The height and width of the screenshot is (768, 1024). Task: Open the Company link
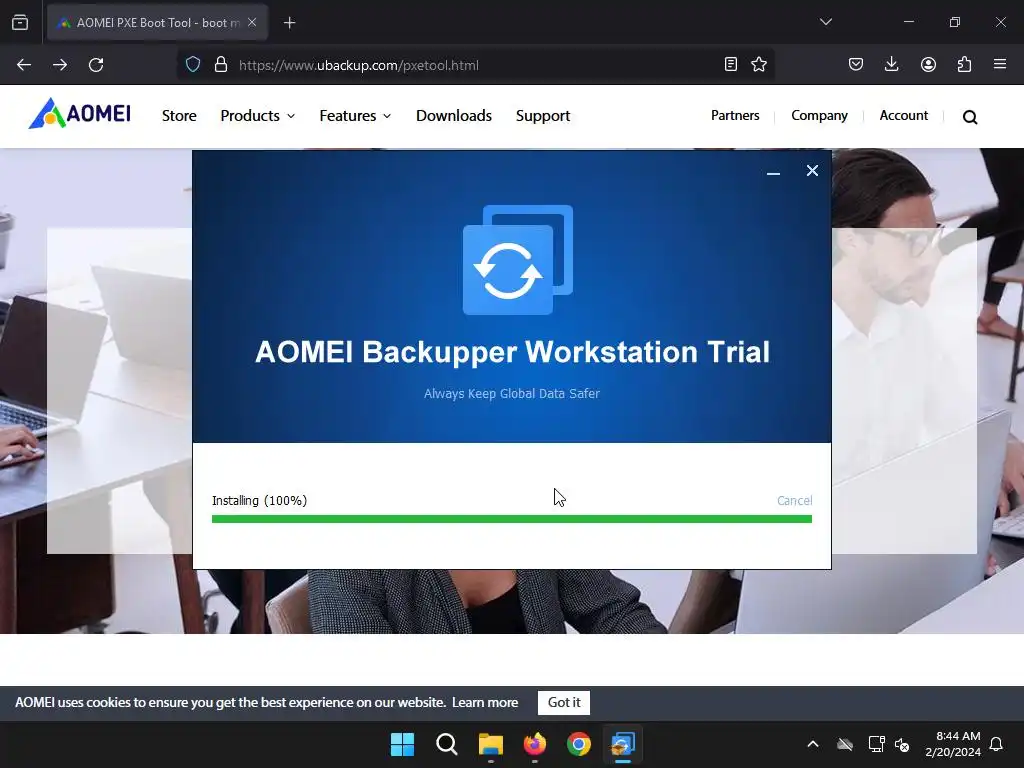[x=819, y=116]
